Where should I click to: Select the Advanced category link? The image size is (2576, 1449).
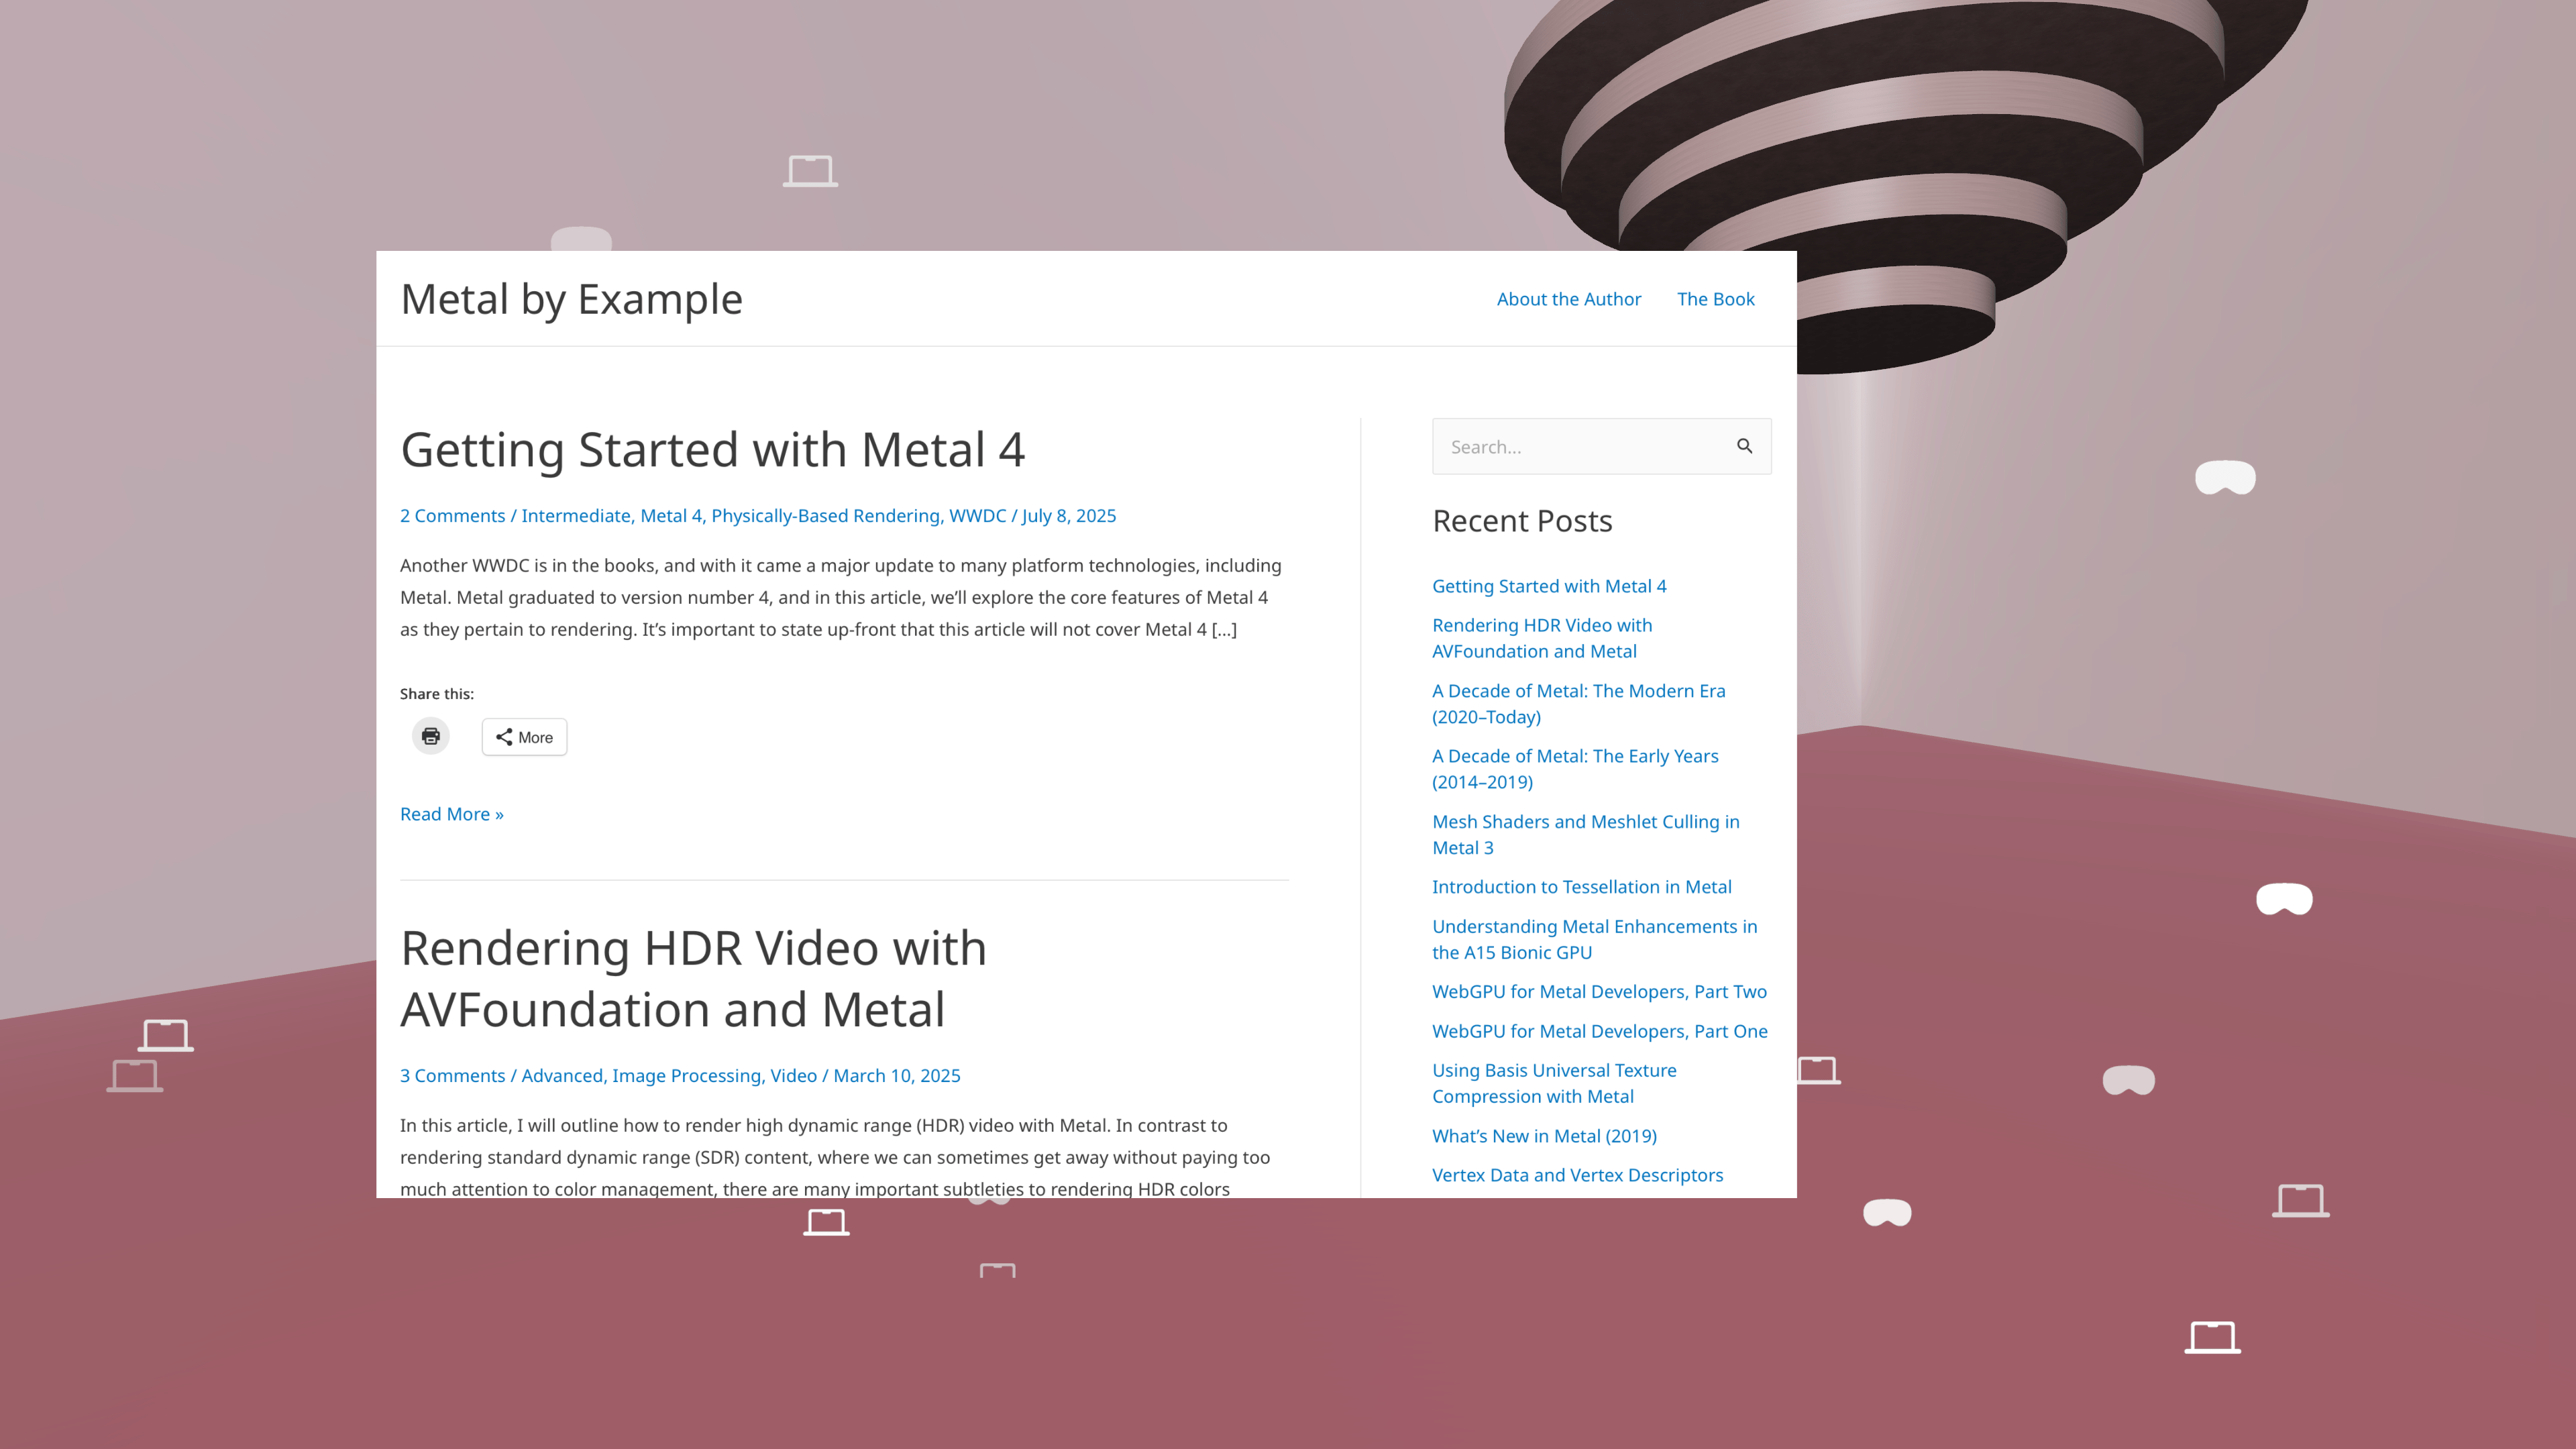pos(561,1076)
